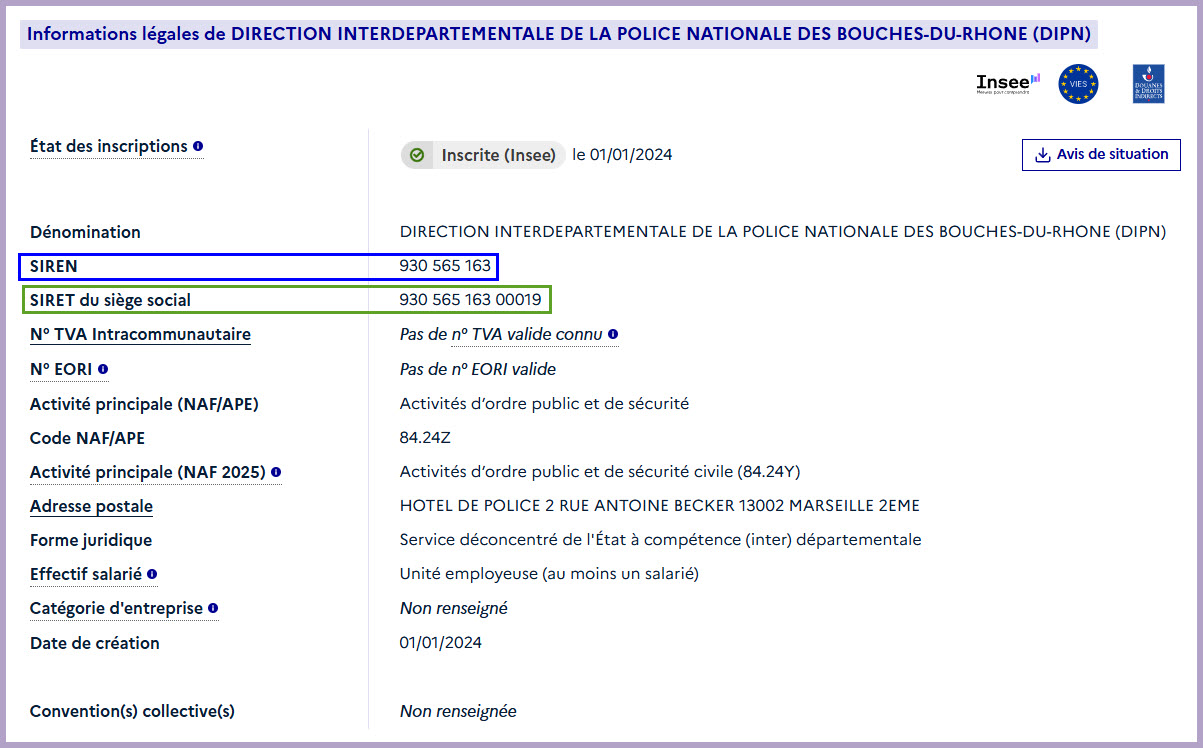Click the Marseille postal address value
The width and height of the screenshot is (1203, 748).
[659, 506]
